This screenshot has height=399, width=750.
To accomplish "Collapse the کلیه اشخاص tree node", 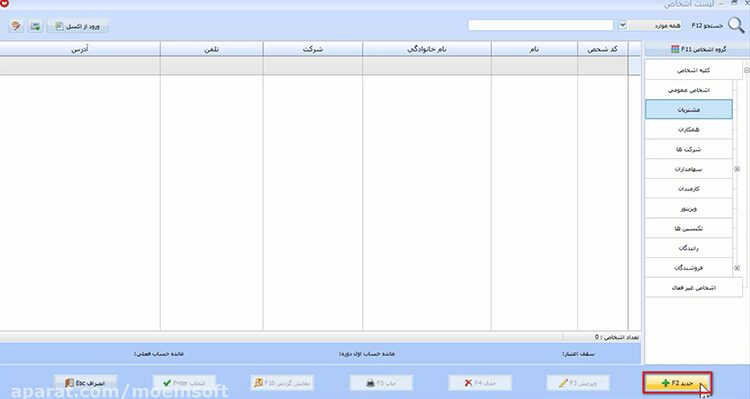I will click(x=747, y=70).
